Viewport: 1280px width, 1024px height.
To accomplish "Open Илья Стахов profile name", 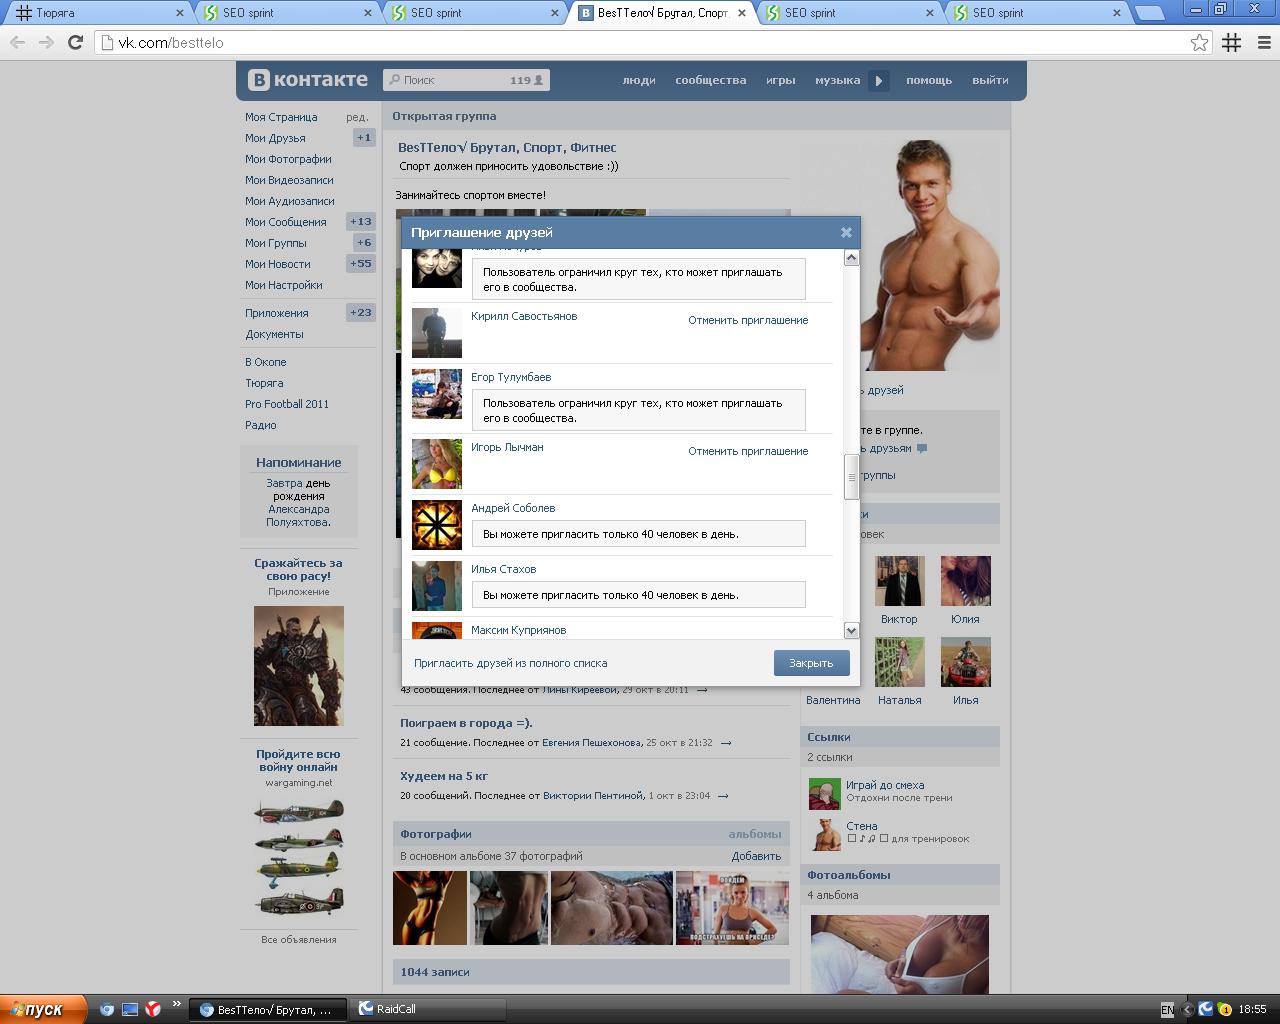I will 503,569.
